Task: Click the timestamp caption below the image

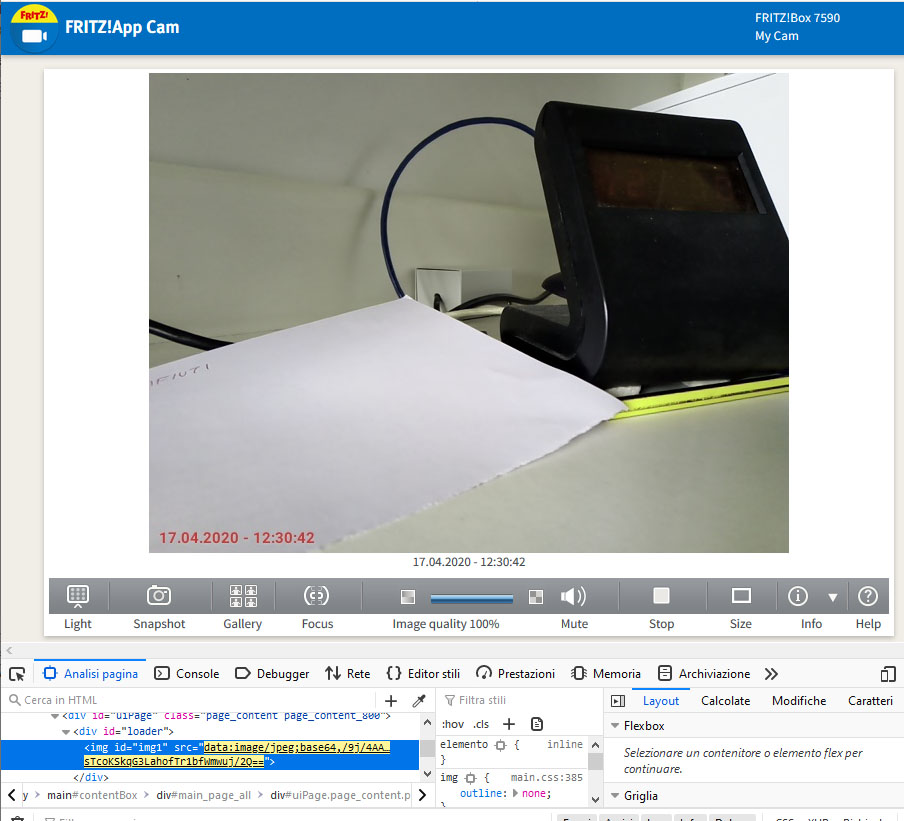Action: [x=469, y=562]
